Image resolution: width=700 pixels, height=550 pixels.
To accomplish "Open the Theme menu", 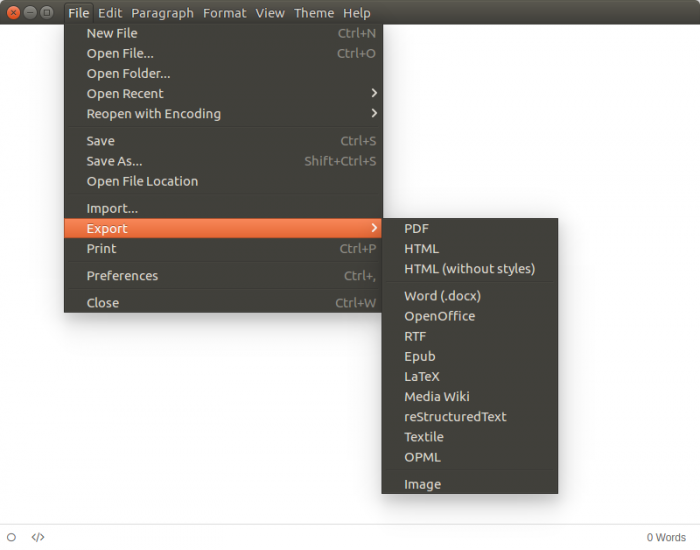I will [314, 13].
